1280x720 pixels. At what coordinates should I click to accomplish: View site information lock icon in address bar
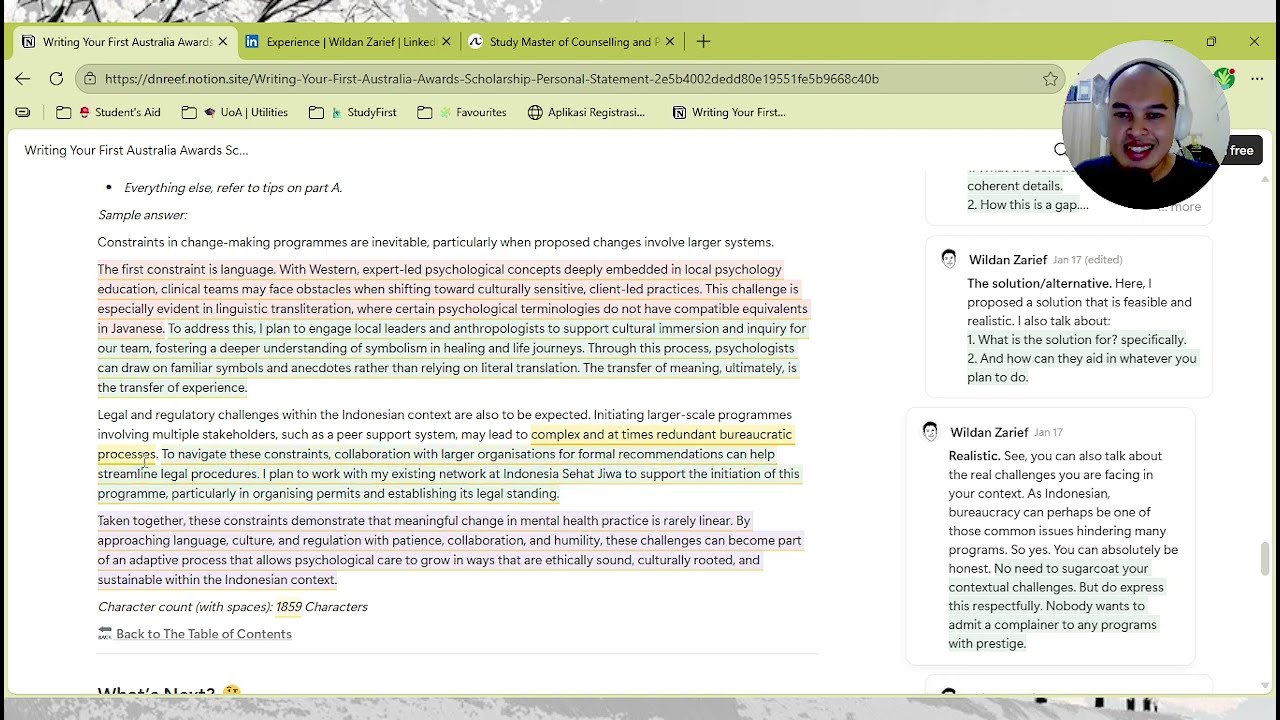coord(91,79)
